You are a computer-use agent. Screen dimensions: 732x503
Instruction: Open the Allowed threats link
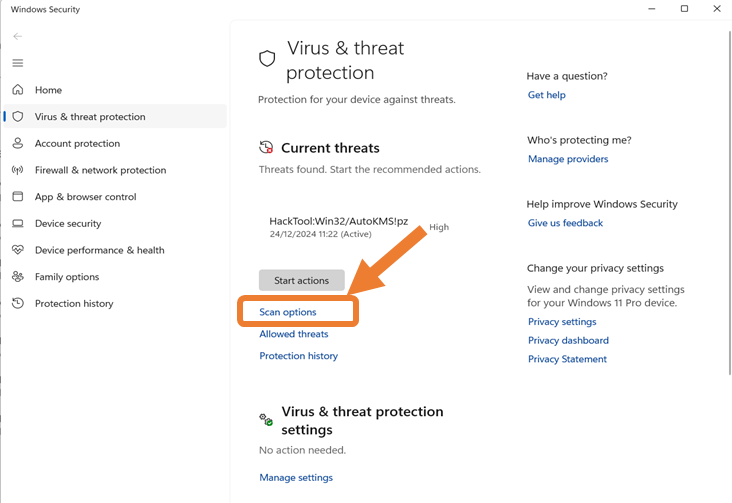pyautogui.click(x=294, y=334)
